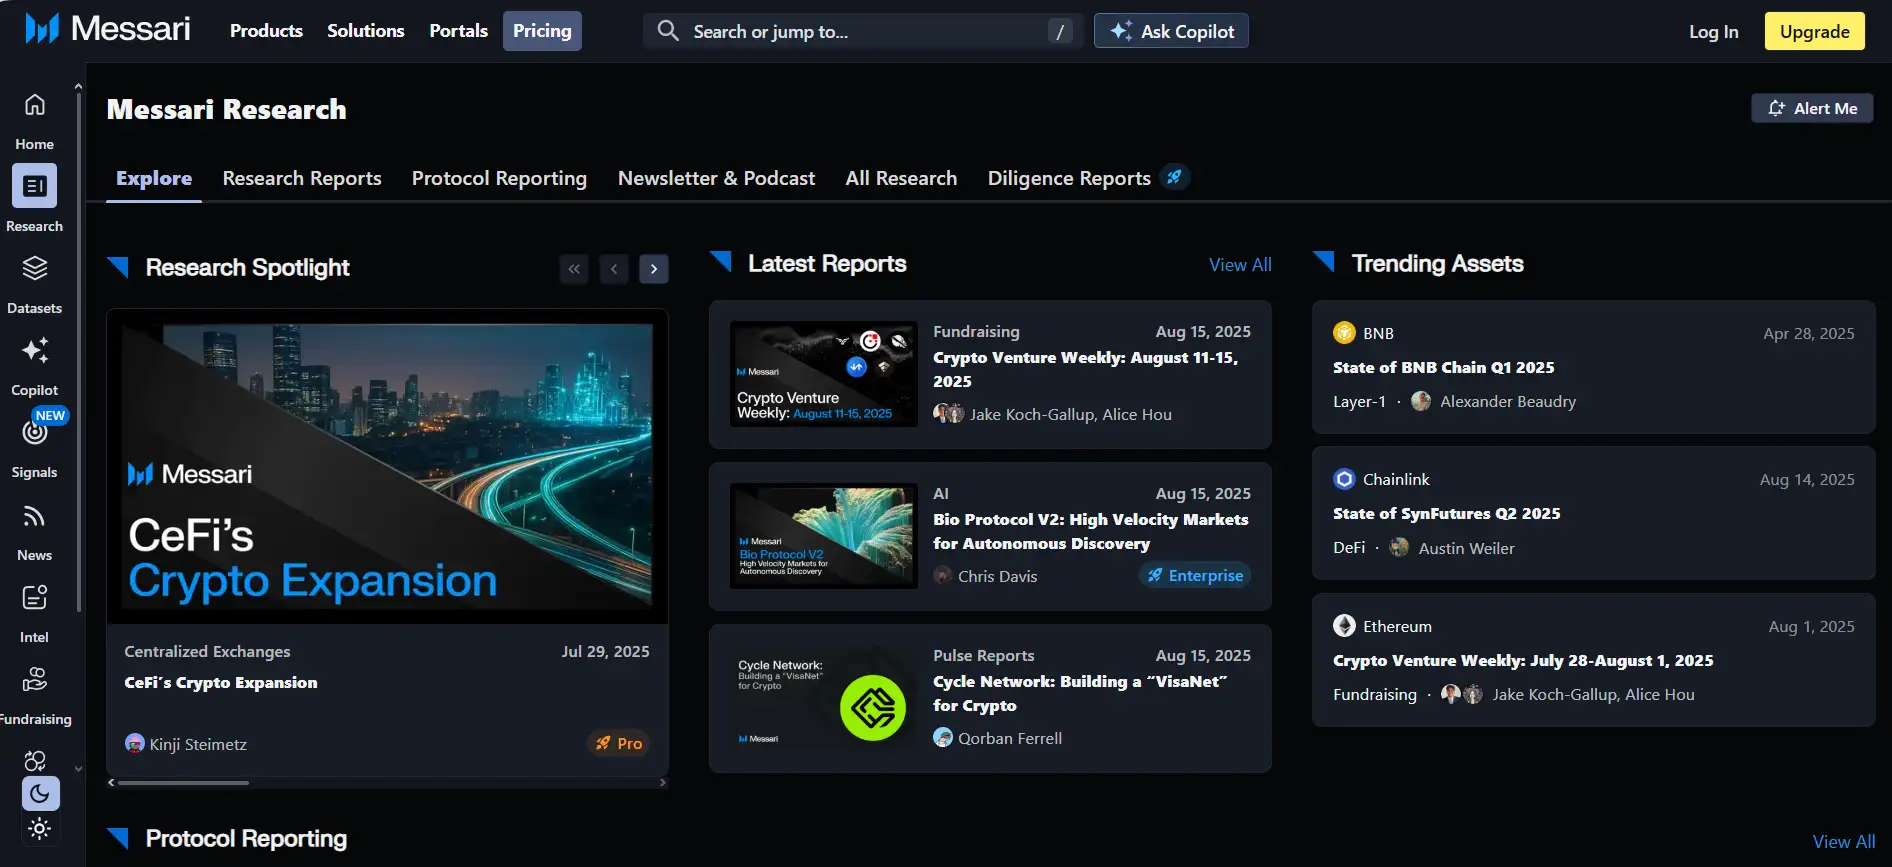Viewport: 1892px width, 867px height.
Task: Jump to first Research Spotlight slide
Action: (574, 269)
